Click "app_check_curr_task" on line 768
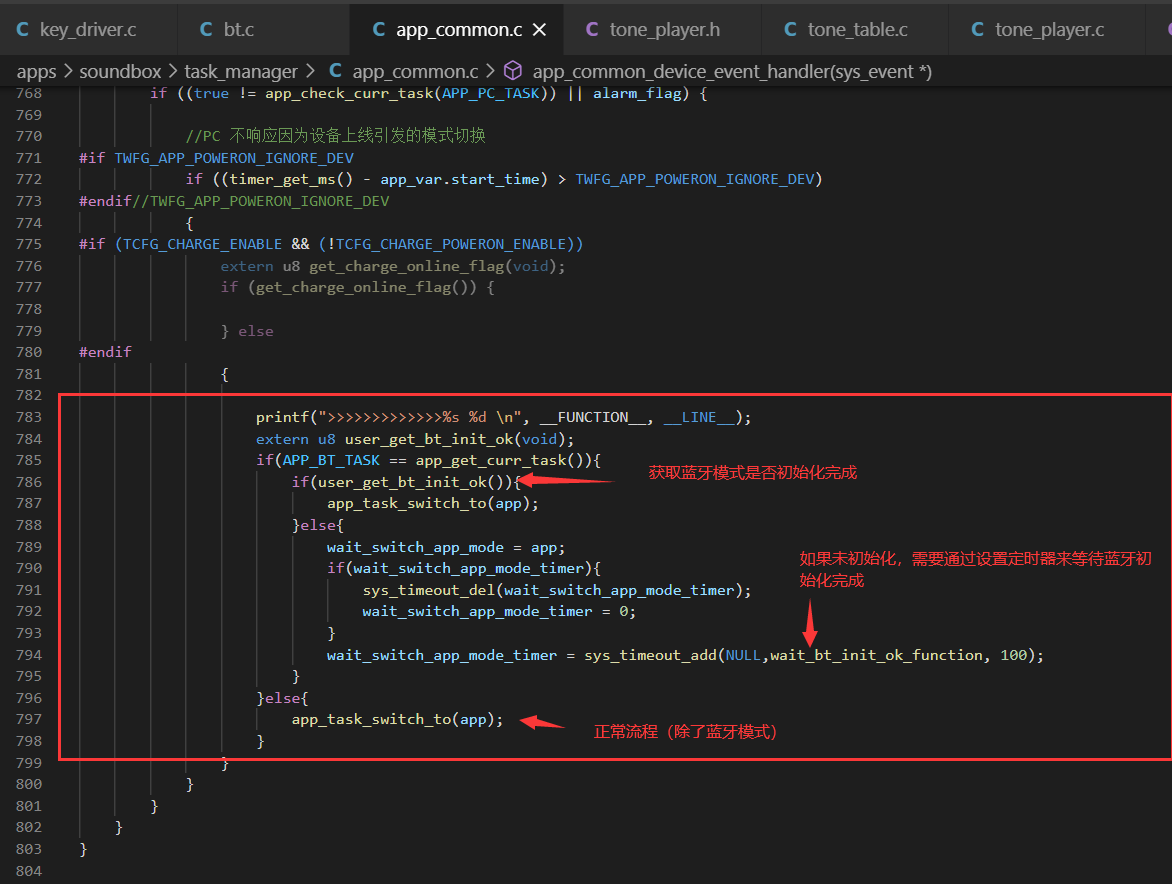Image resolution: width=1172 pixels, height=884 pixels. pyautogui.click(x=349, y=93)
